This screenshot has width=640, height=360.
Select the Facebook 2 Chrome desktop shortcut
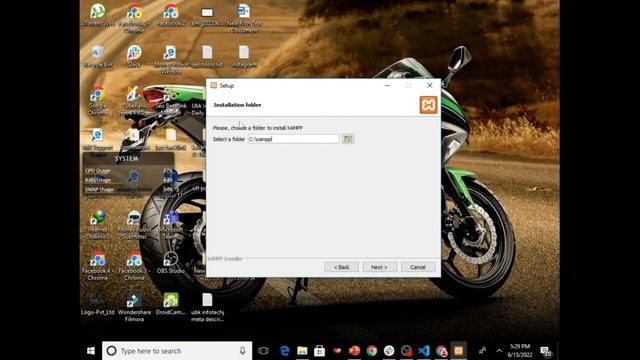171,15
